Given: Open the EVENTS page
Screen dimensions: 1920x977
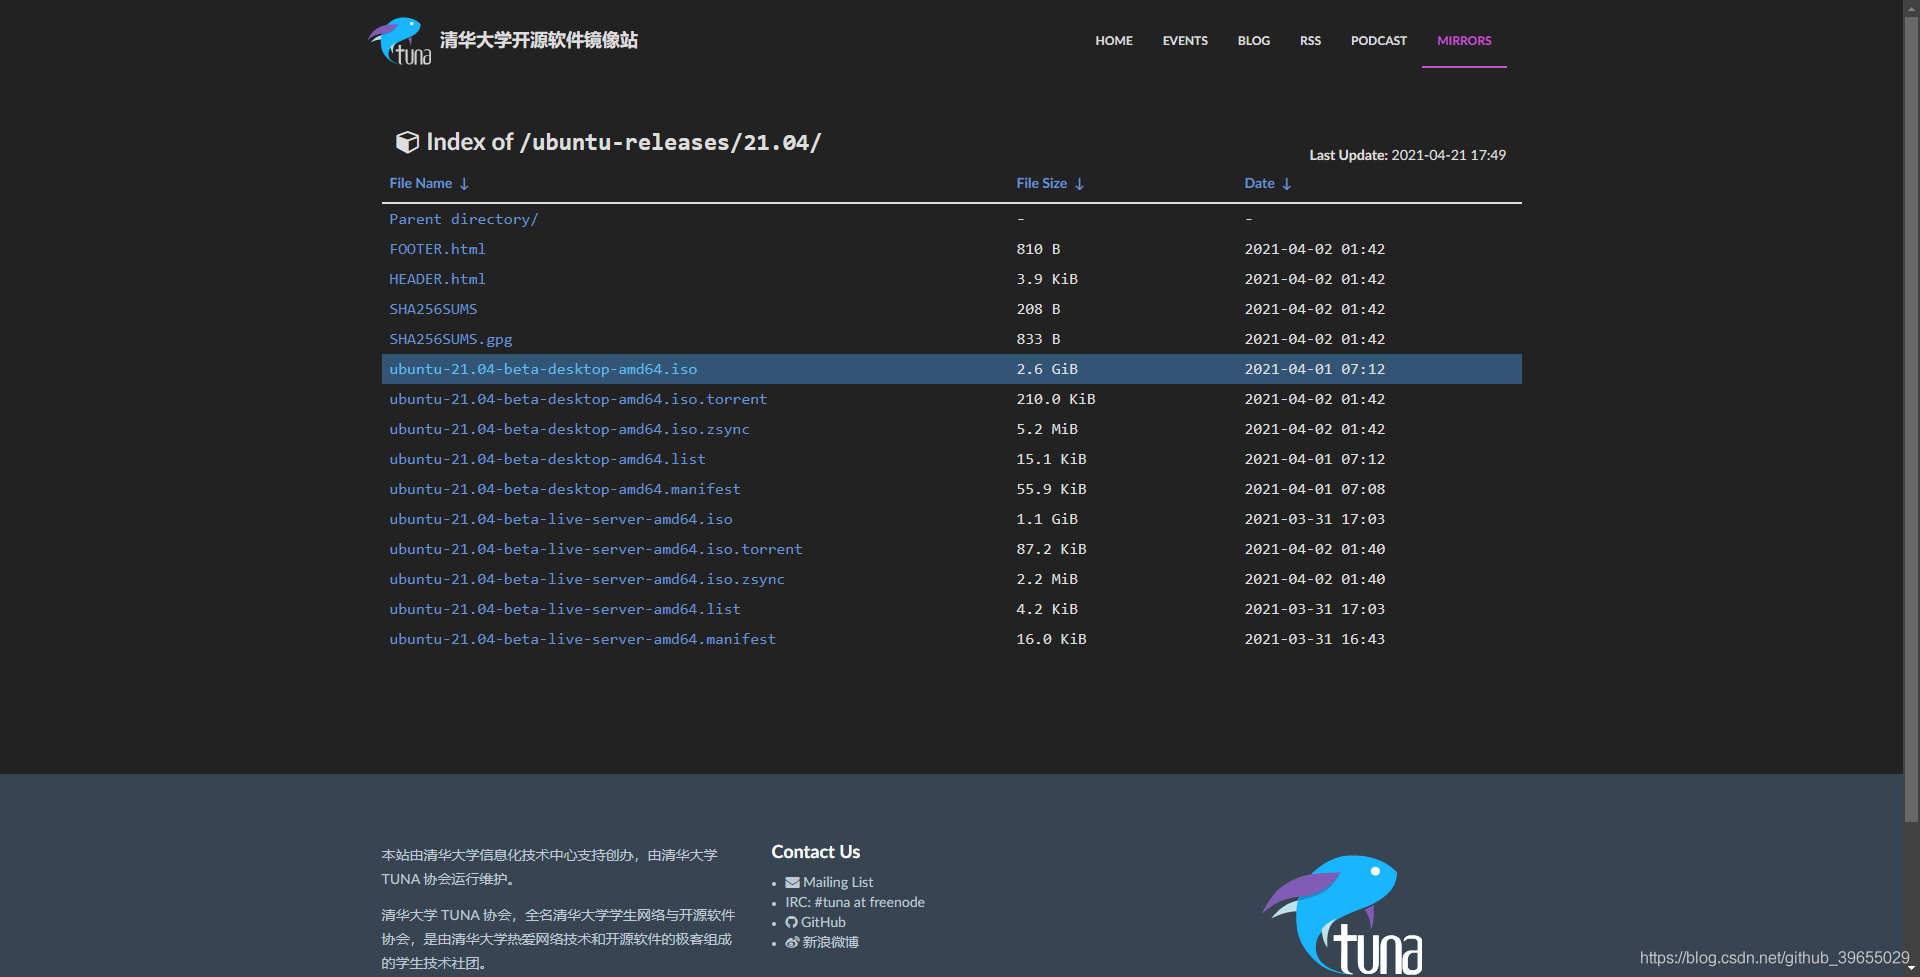Looking at the screenshot, I should click(1185, 41).
